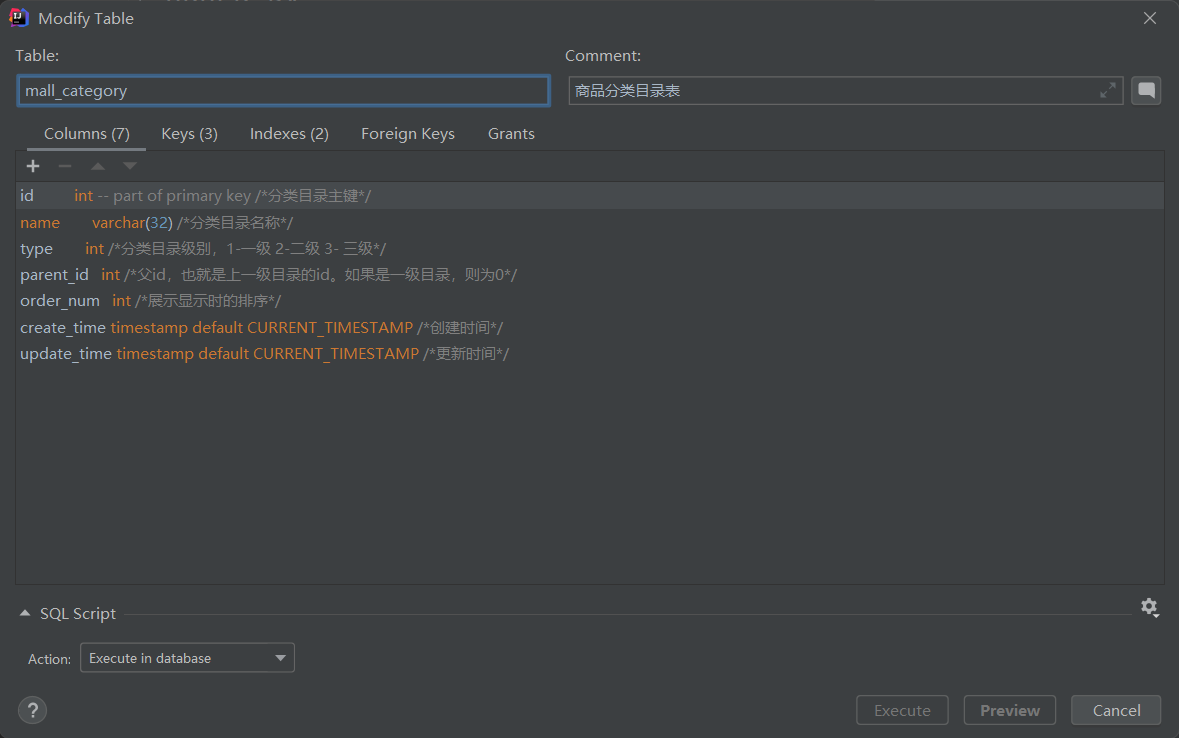Remove selected column with minus icon

65,166
